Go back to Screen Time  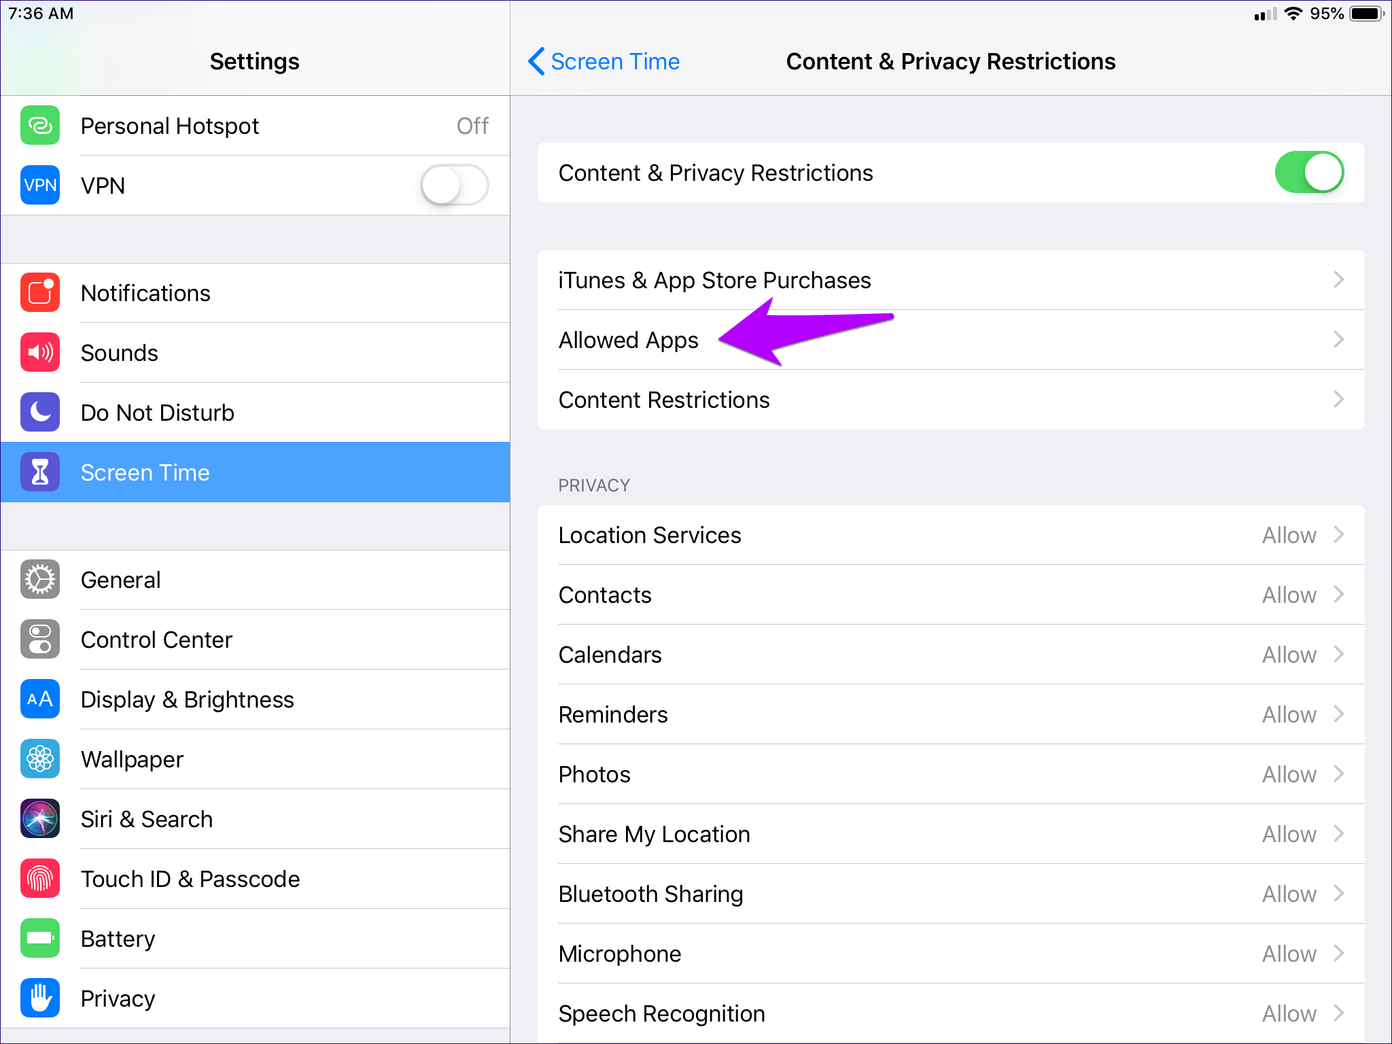coord(604,62)
